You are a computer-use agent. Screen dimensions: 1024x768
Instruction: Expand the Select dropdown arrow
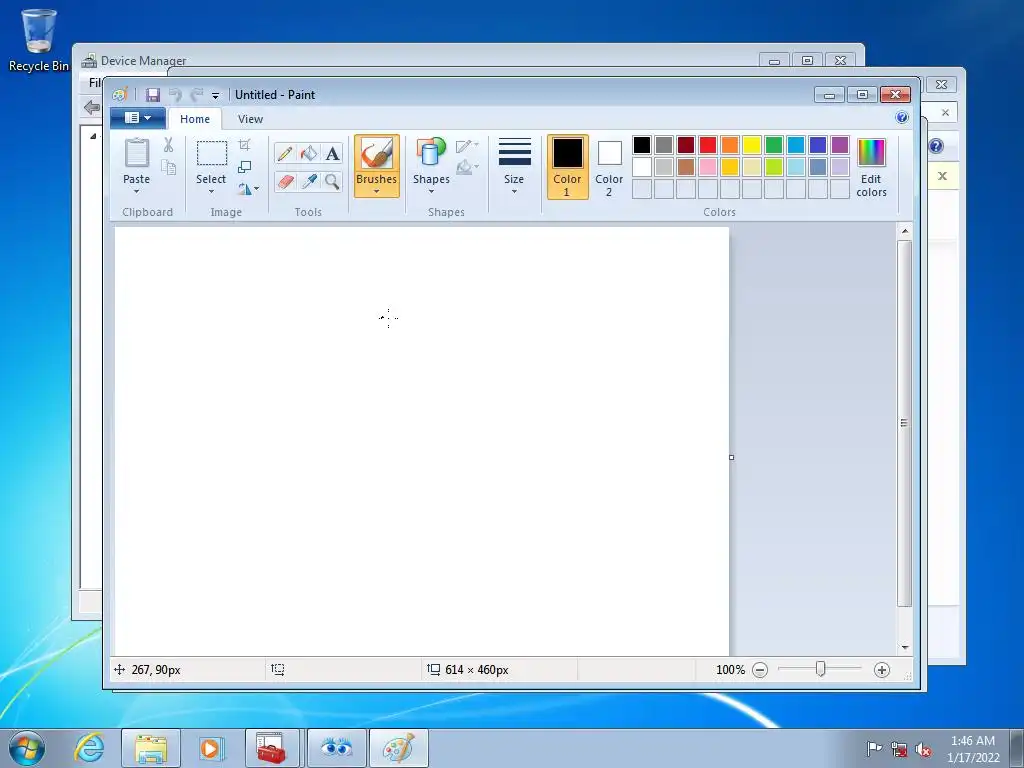coord(211,191)
